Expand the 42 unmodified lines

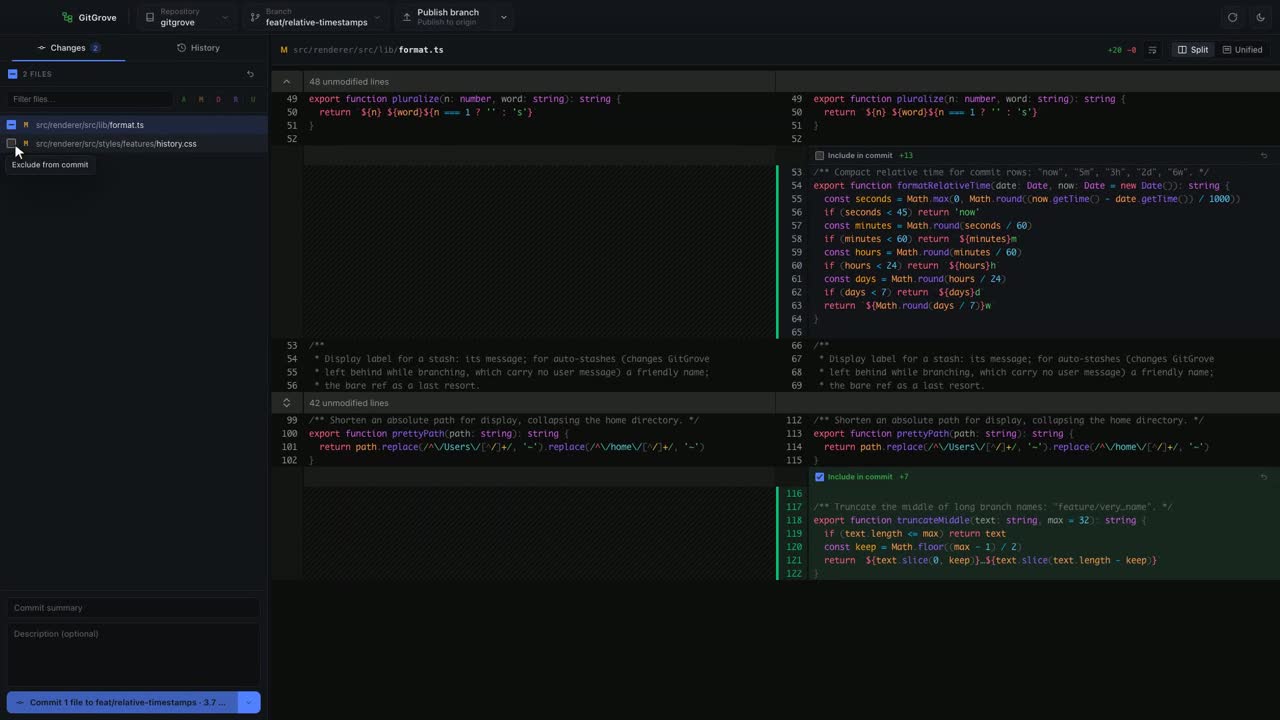coord(286,403)
